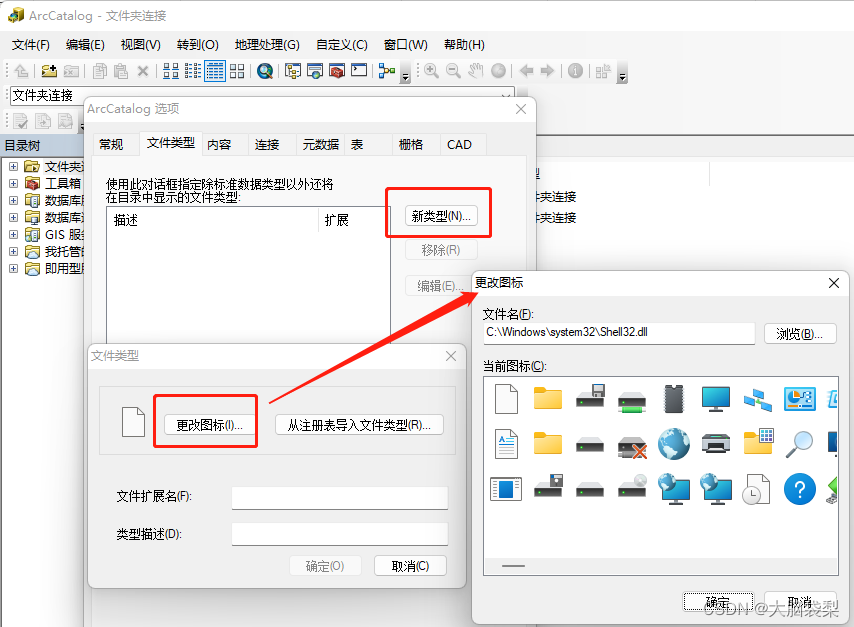
Task: Open the Catalog Tree window icon
Action: coord(293,71)
